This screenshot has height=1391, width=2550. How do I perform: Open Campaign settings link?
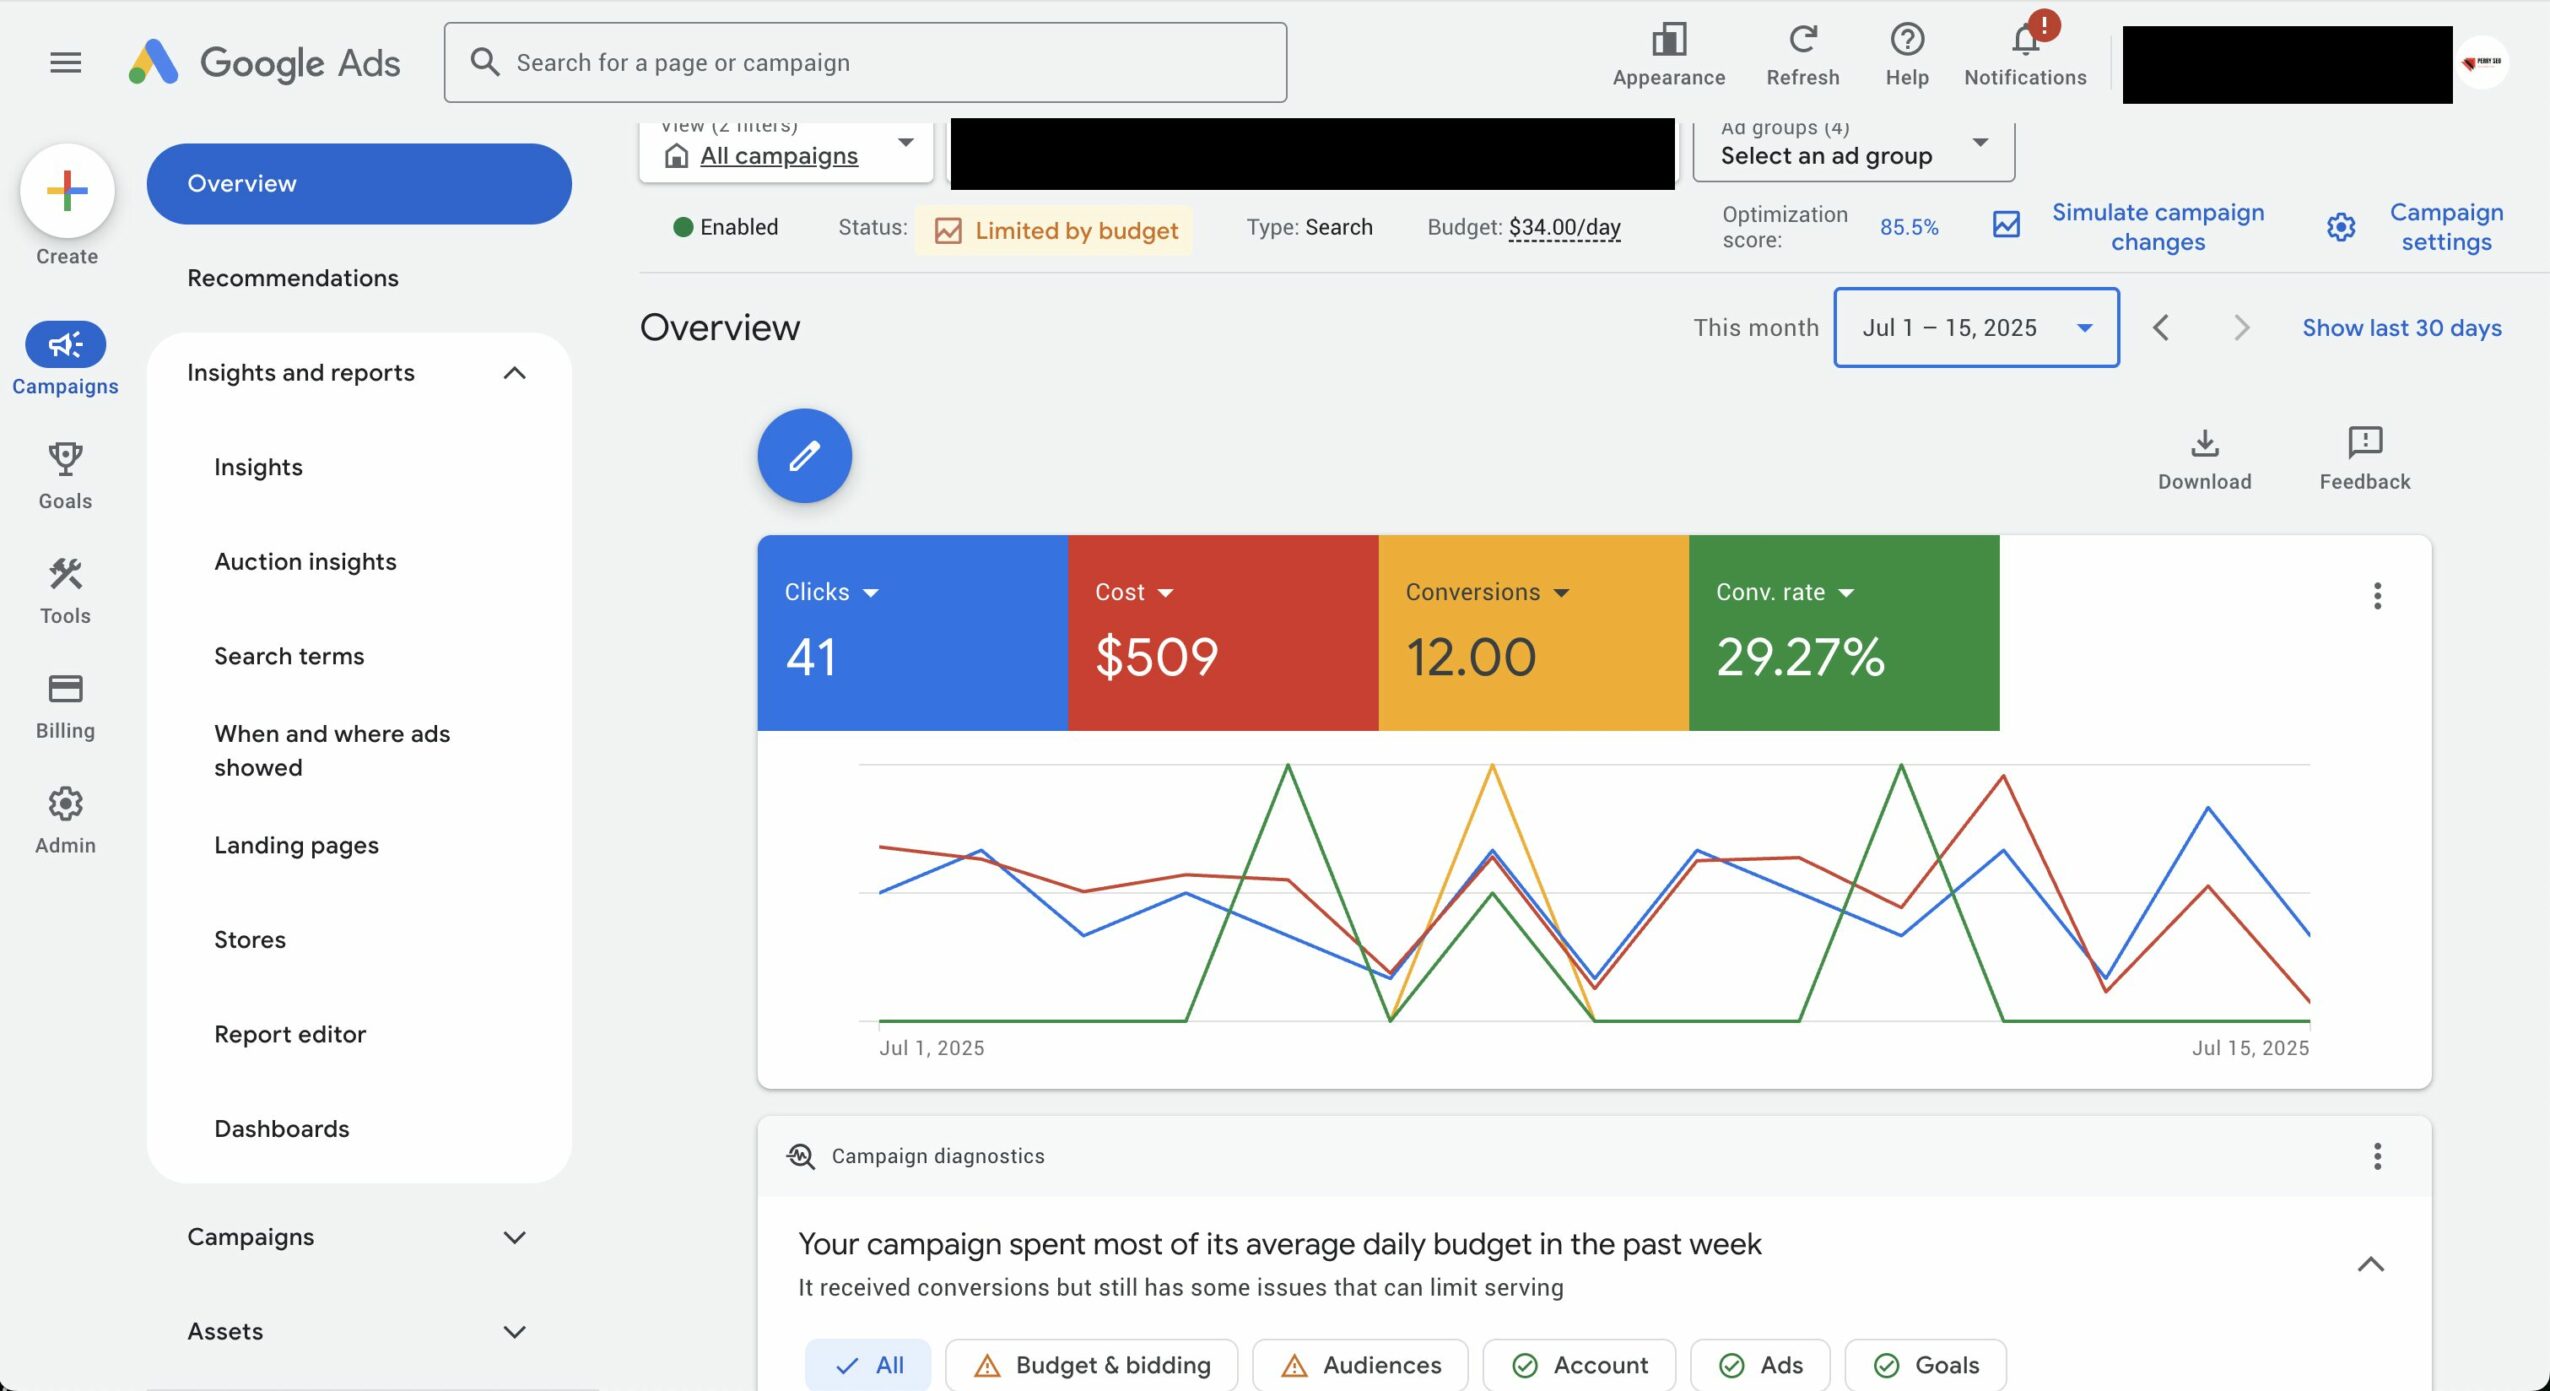pyautogui.click(x=2445, y=227)
